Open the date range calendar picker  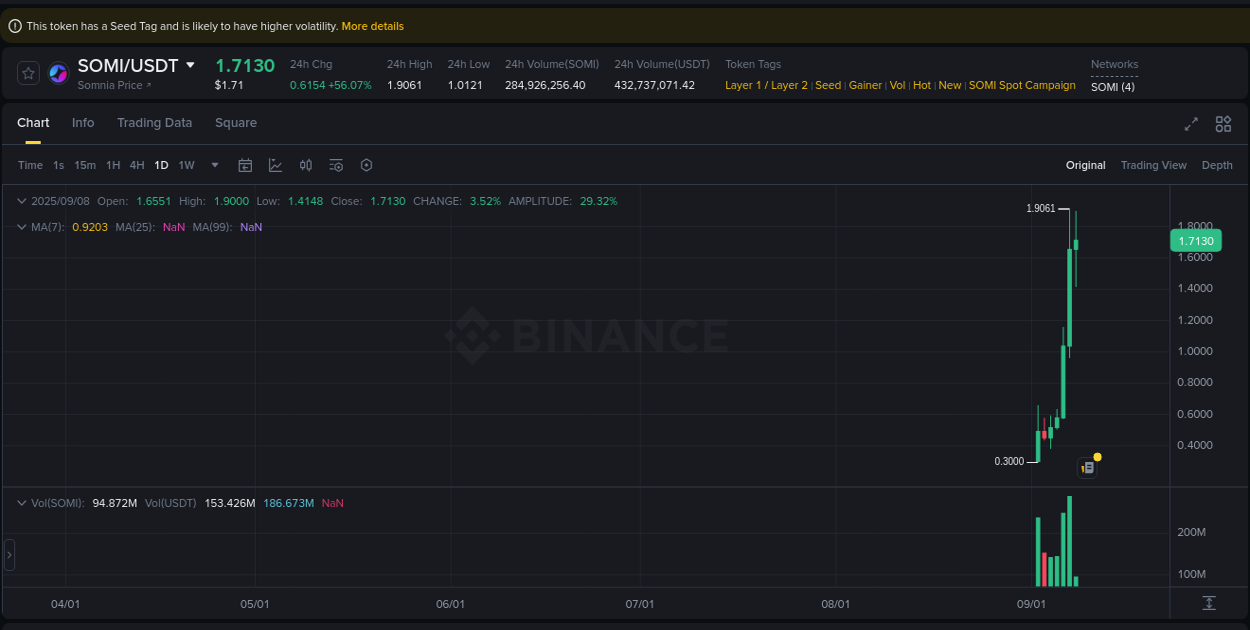coord(245,165)
